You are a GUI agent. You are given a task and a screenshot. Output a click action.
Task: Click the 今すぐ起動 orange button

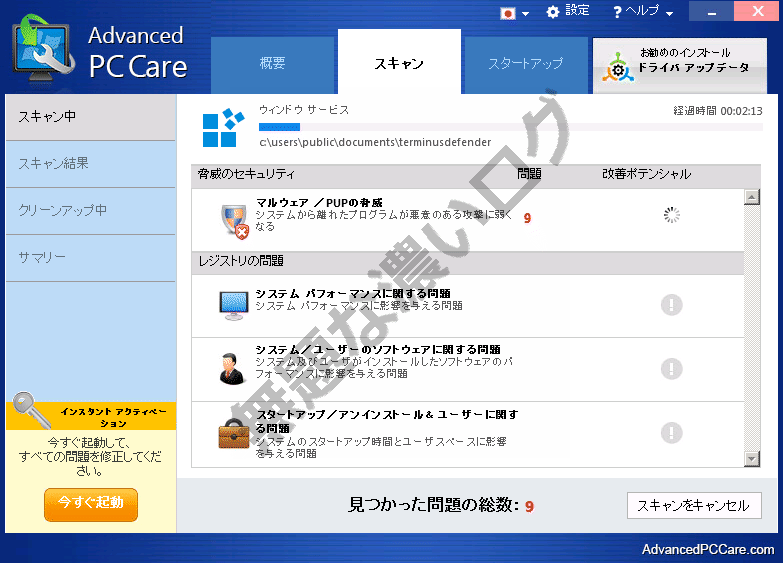91,505
